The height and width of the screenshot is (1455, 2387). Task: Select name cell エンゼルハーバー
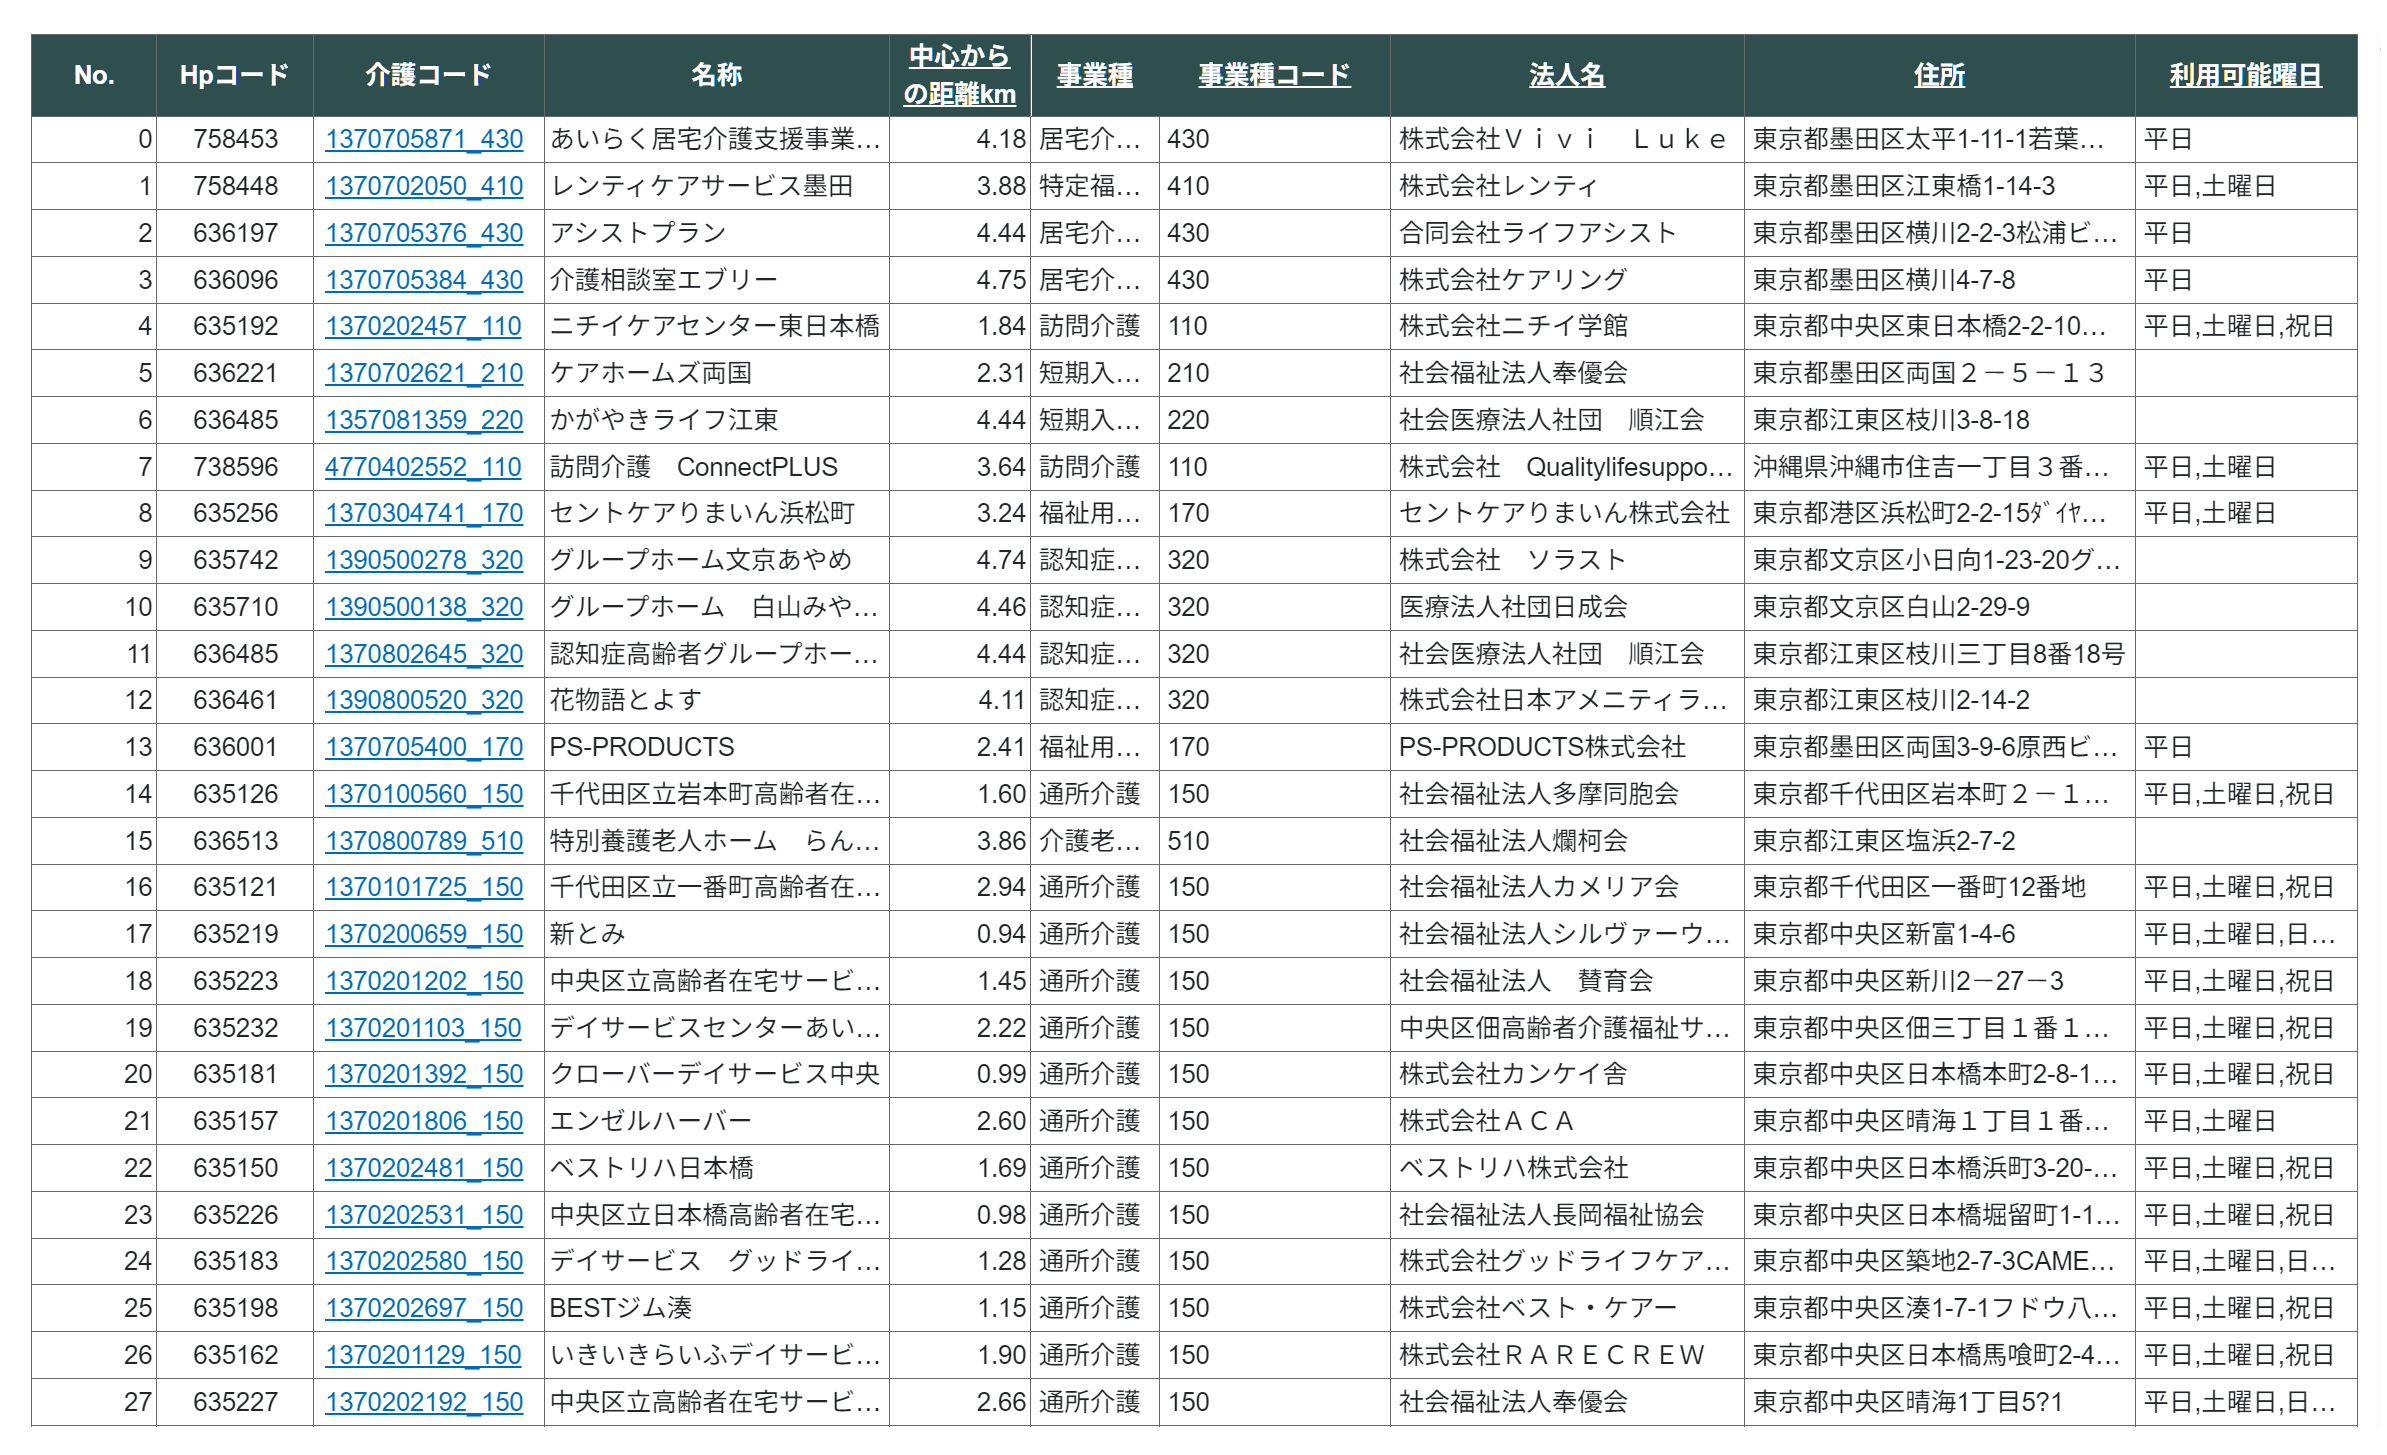[x=717, y=1121]
